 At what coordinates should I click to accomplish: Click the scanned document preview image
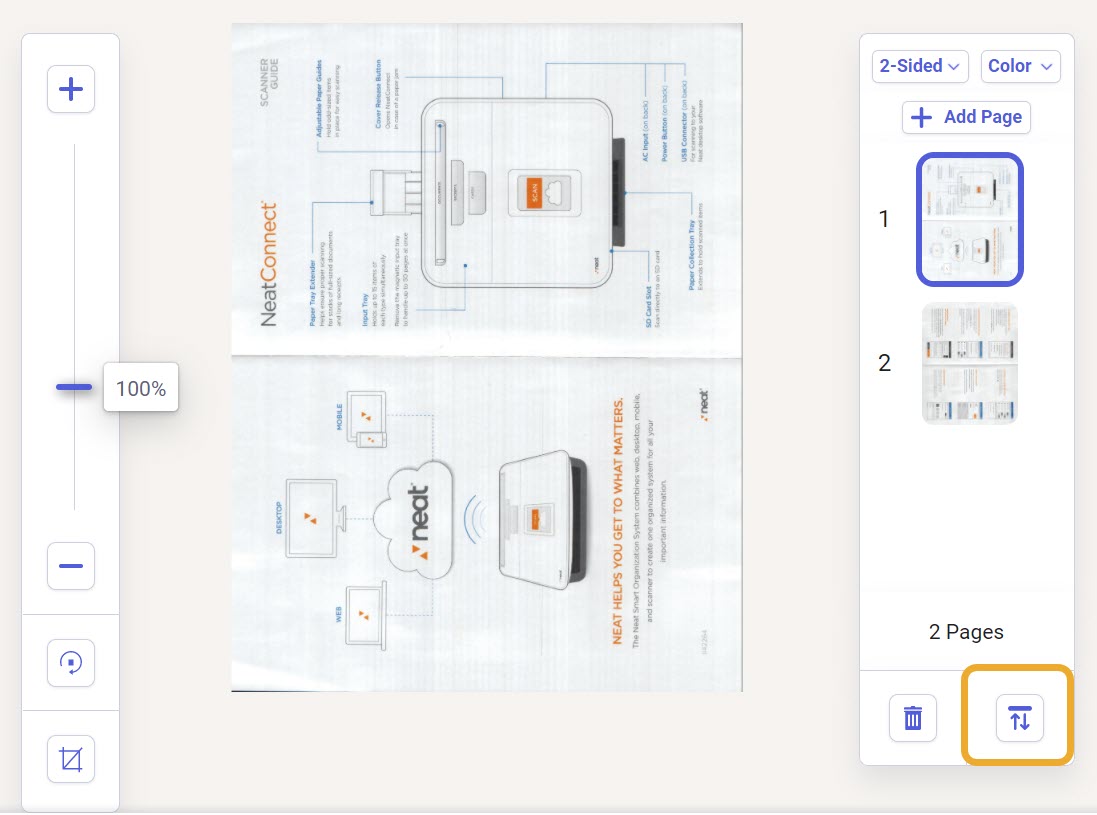[487, 357]
